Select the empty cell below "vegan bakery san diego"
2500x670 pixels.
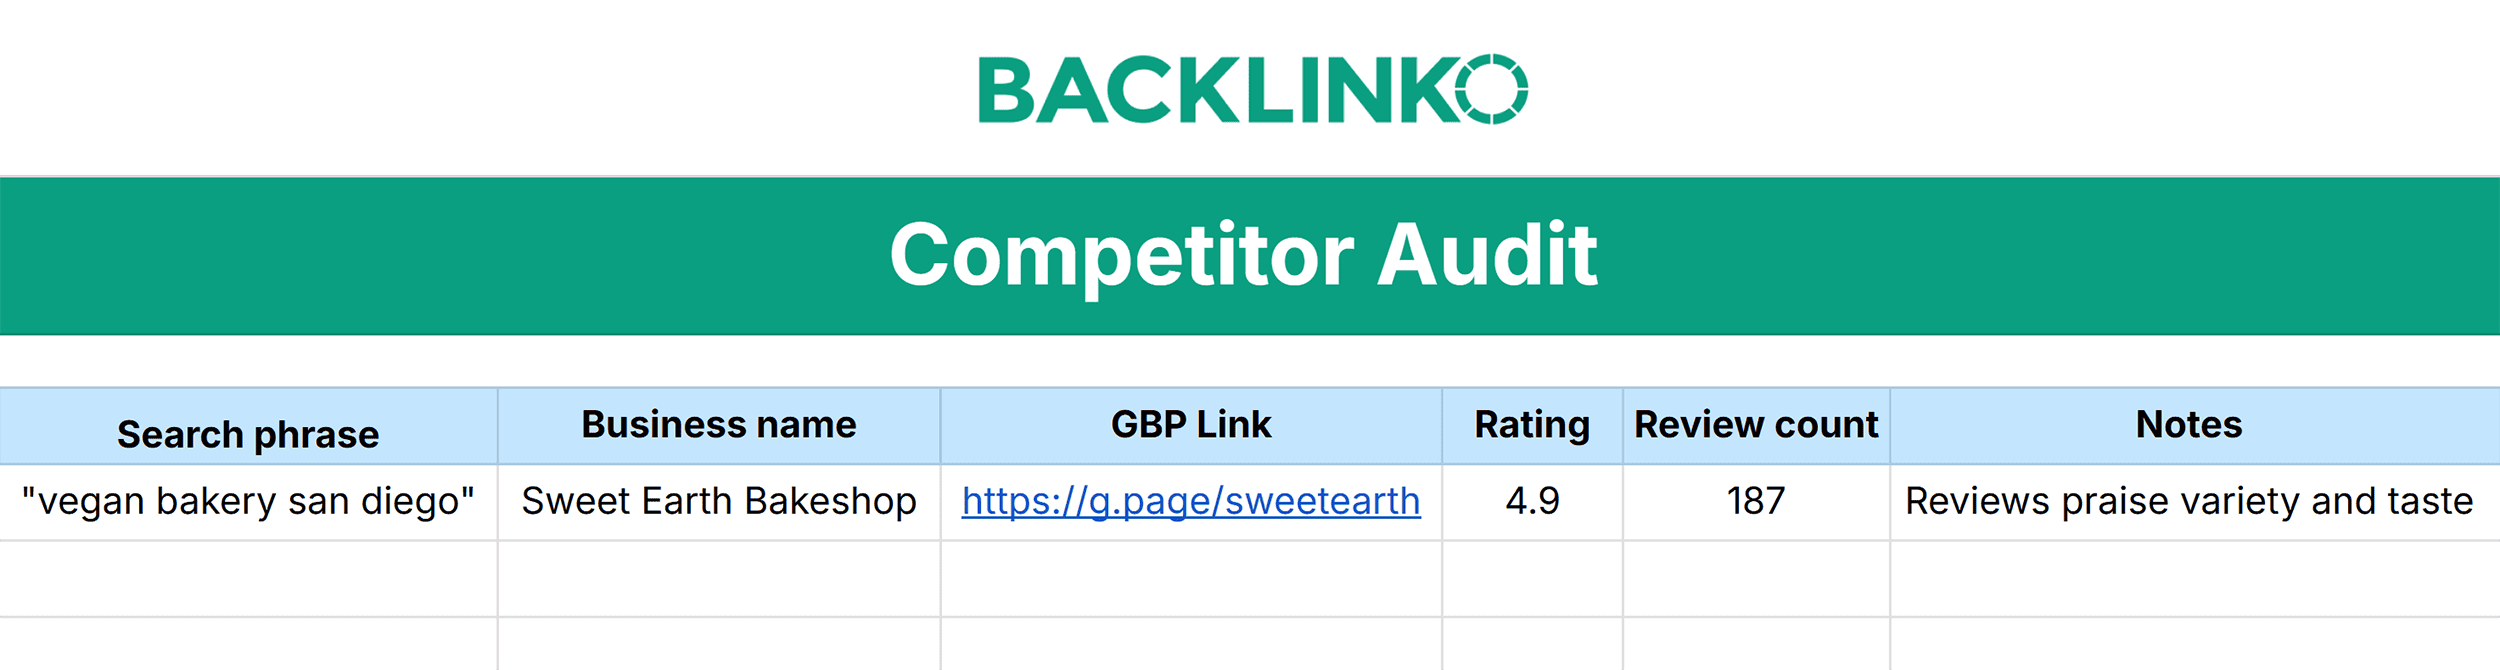[248, 579]
